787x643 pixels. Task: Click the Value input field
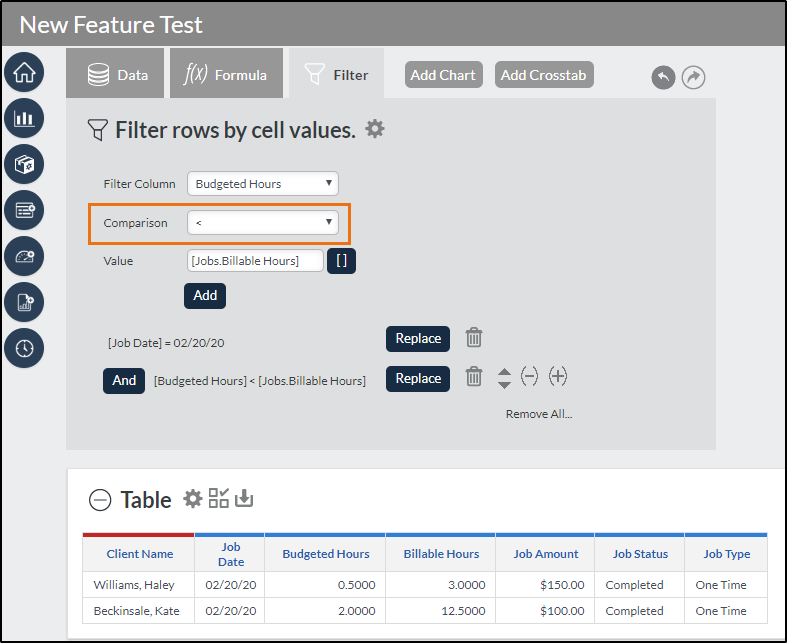(x=255, y=261)
